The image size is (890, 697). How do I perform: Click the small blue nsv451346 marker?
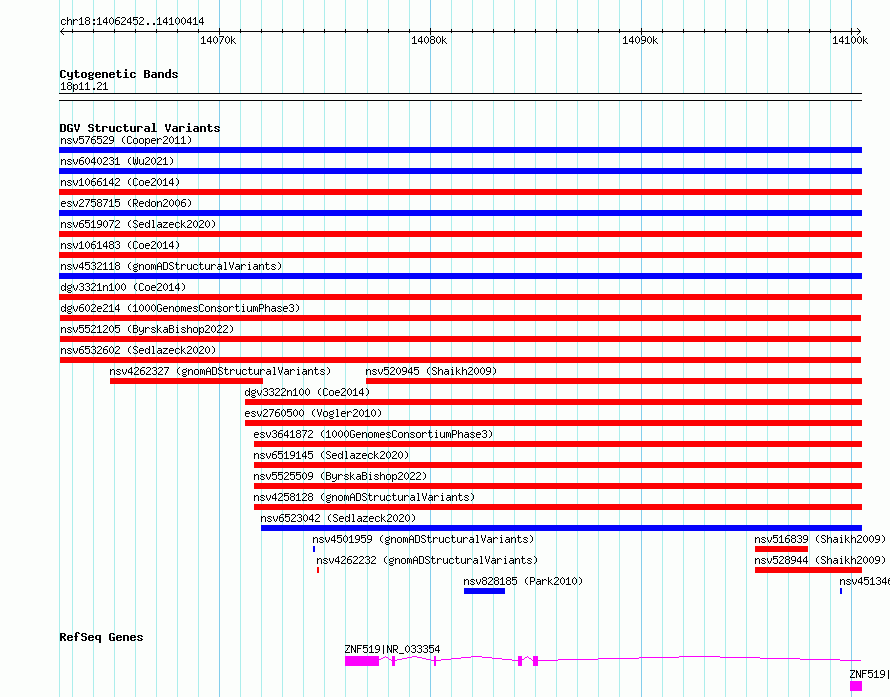tap(841, 591)
